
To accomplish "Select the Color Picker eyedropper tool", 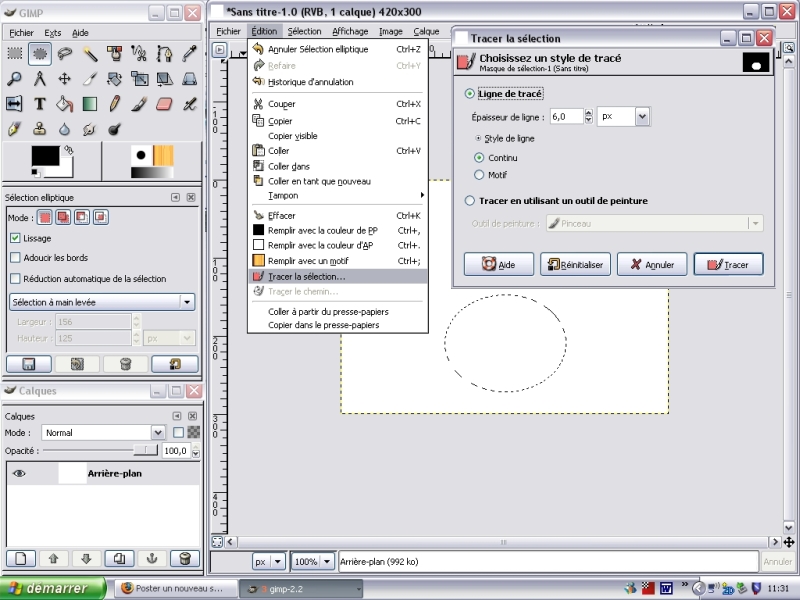I will pos(189,53).
